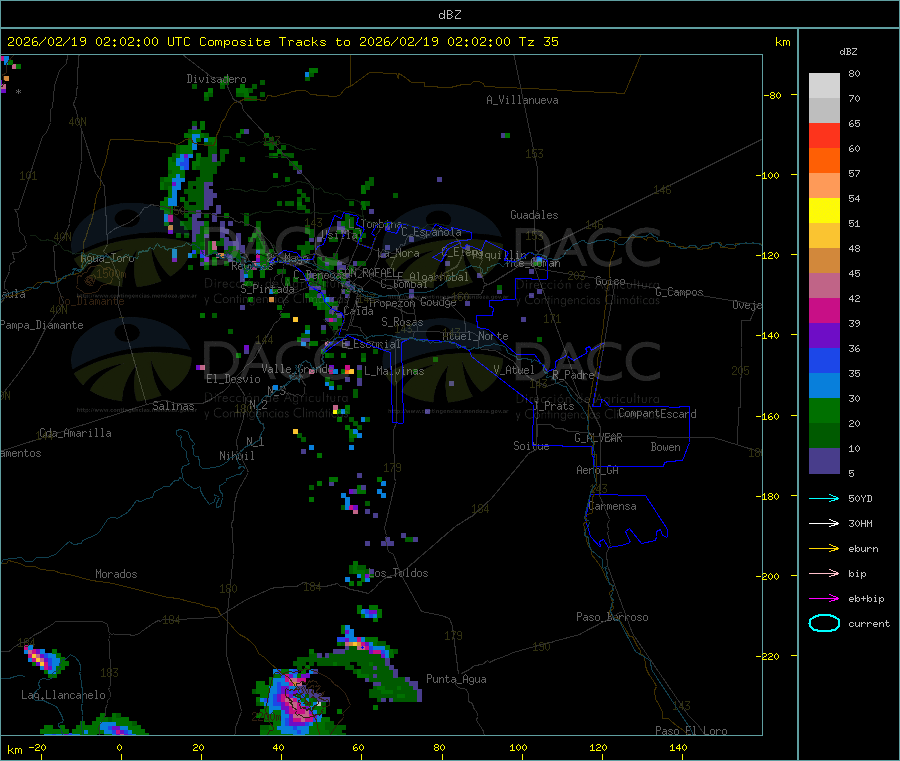Click the Atuel_Norte map label
Screen dimensions: 900x761
475,336
